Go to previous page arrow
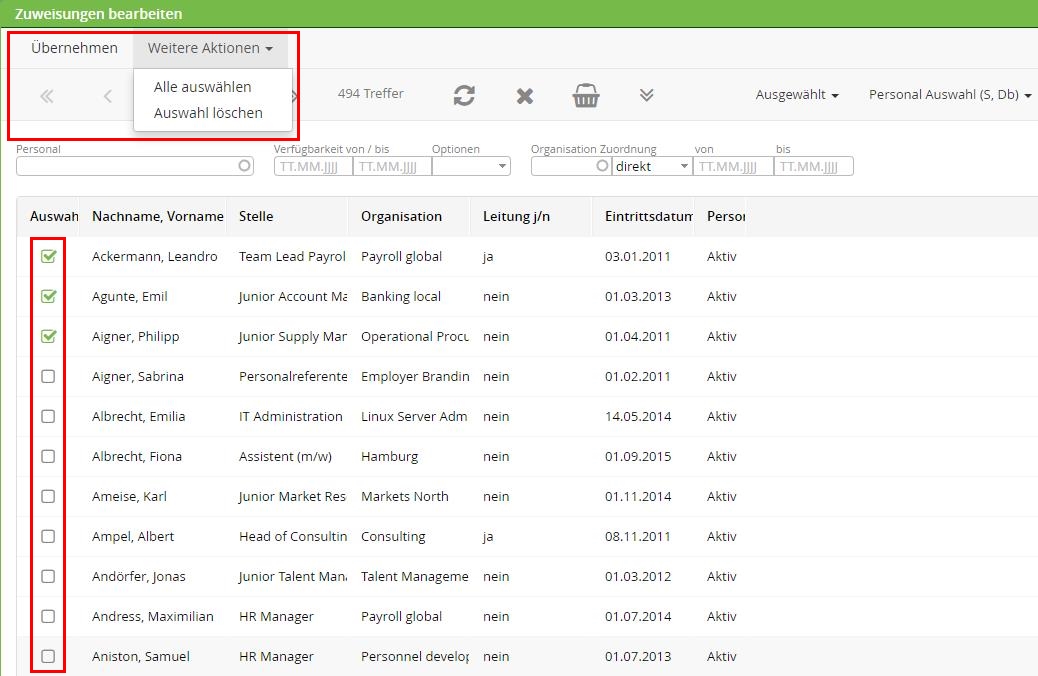The width and height of the screenshot is (1038, 676). click(x=107, y=97)
